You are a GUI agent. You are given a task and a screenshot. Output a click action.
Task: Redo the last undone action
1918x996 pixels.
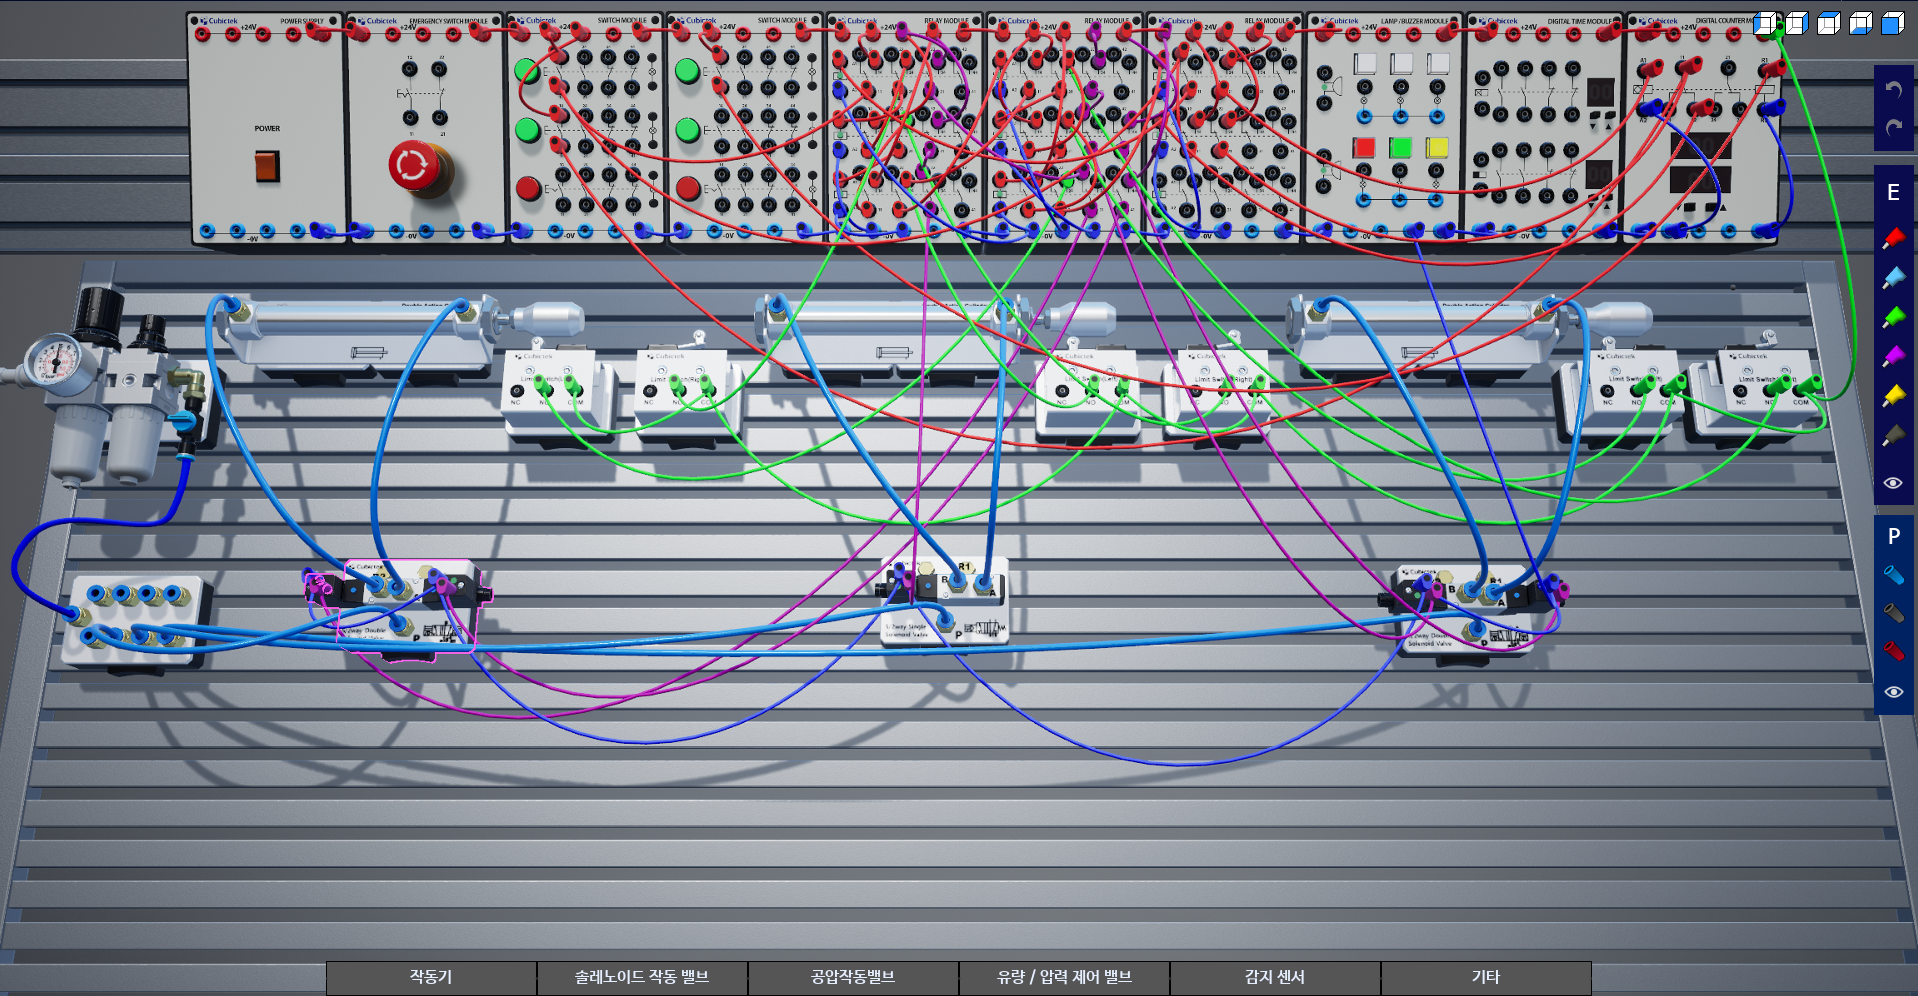tap(1893, 128)
